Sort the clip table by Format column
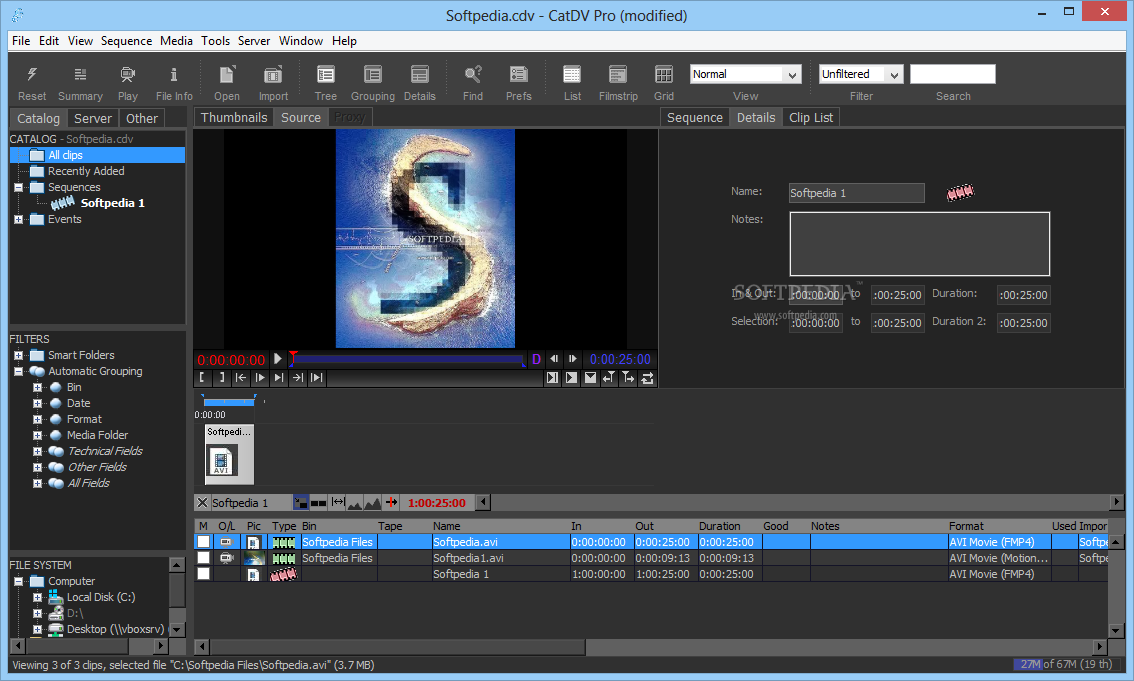 998,526
